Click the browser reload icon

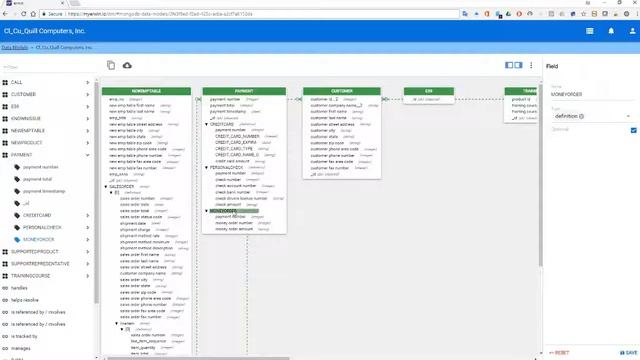tap(24, 14)
